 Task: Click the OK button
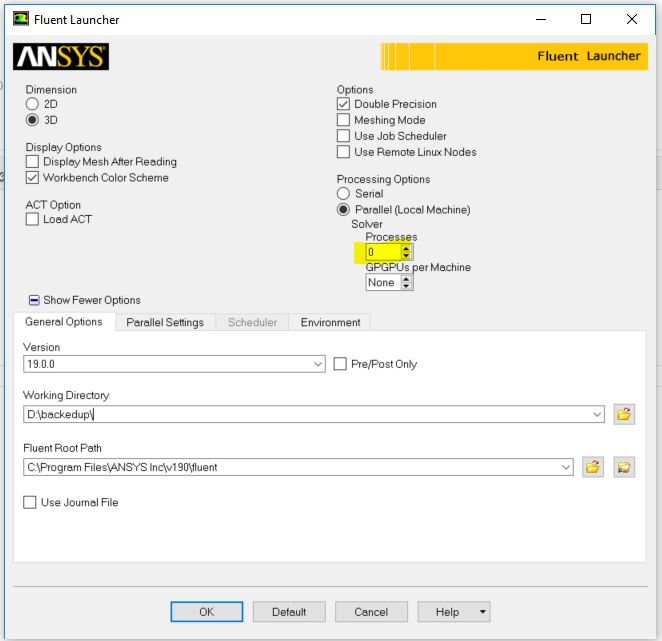207,612
